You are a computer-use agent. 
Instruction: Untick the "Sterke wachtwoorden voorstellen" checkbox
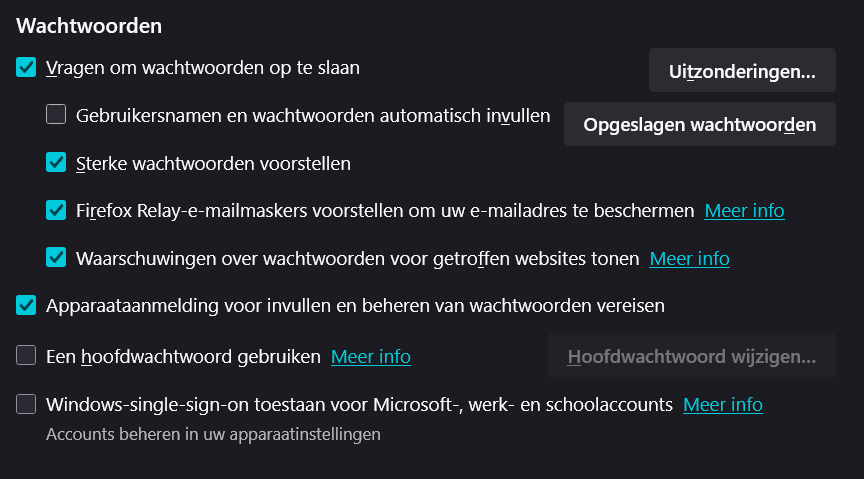[x=57, y=162]
